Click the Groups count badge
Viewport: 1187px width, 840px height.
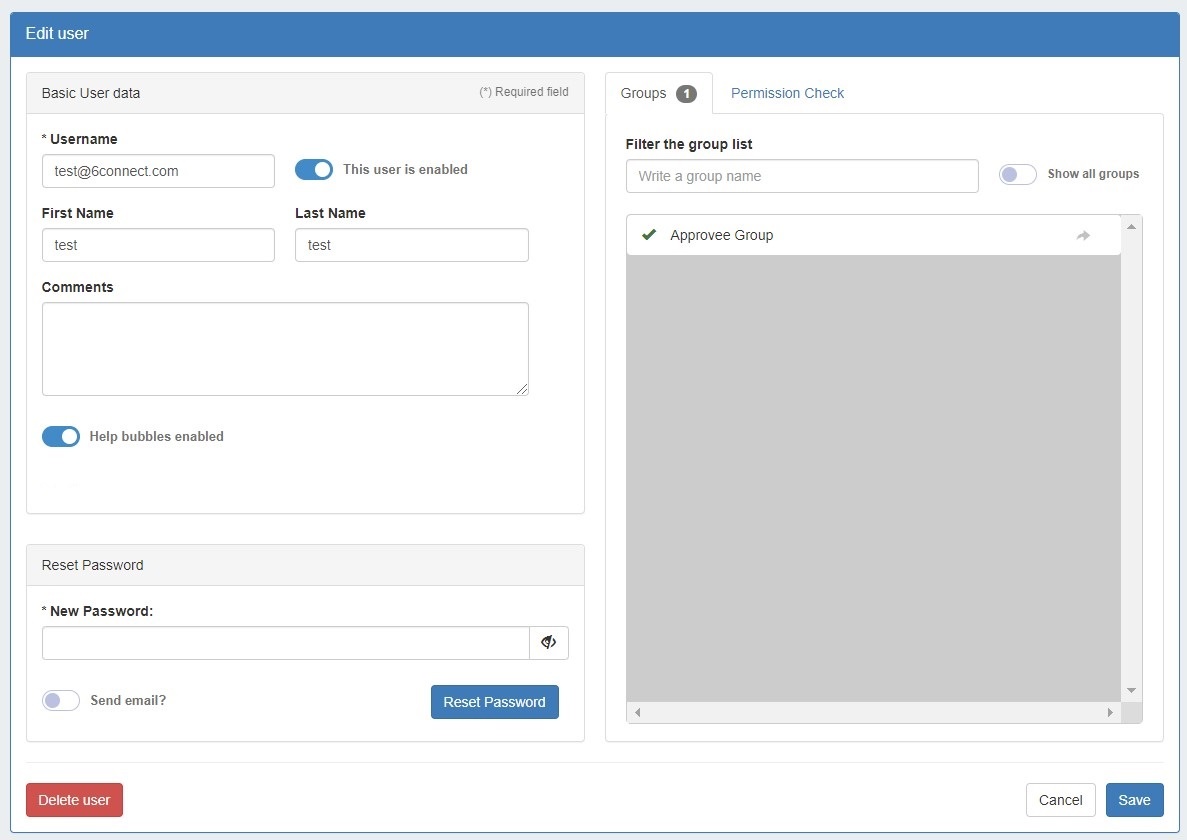[x=686, y=94]
